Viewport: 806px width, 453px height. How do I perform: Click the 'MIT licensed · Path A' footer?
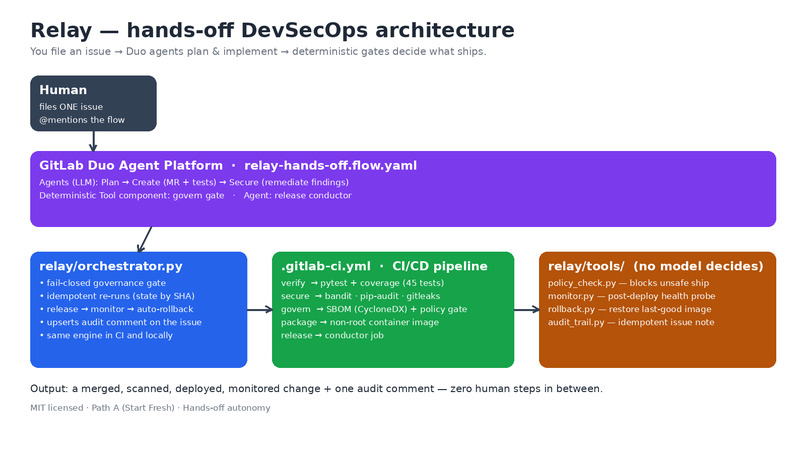tap(150, 408)
